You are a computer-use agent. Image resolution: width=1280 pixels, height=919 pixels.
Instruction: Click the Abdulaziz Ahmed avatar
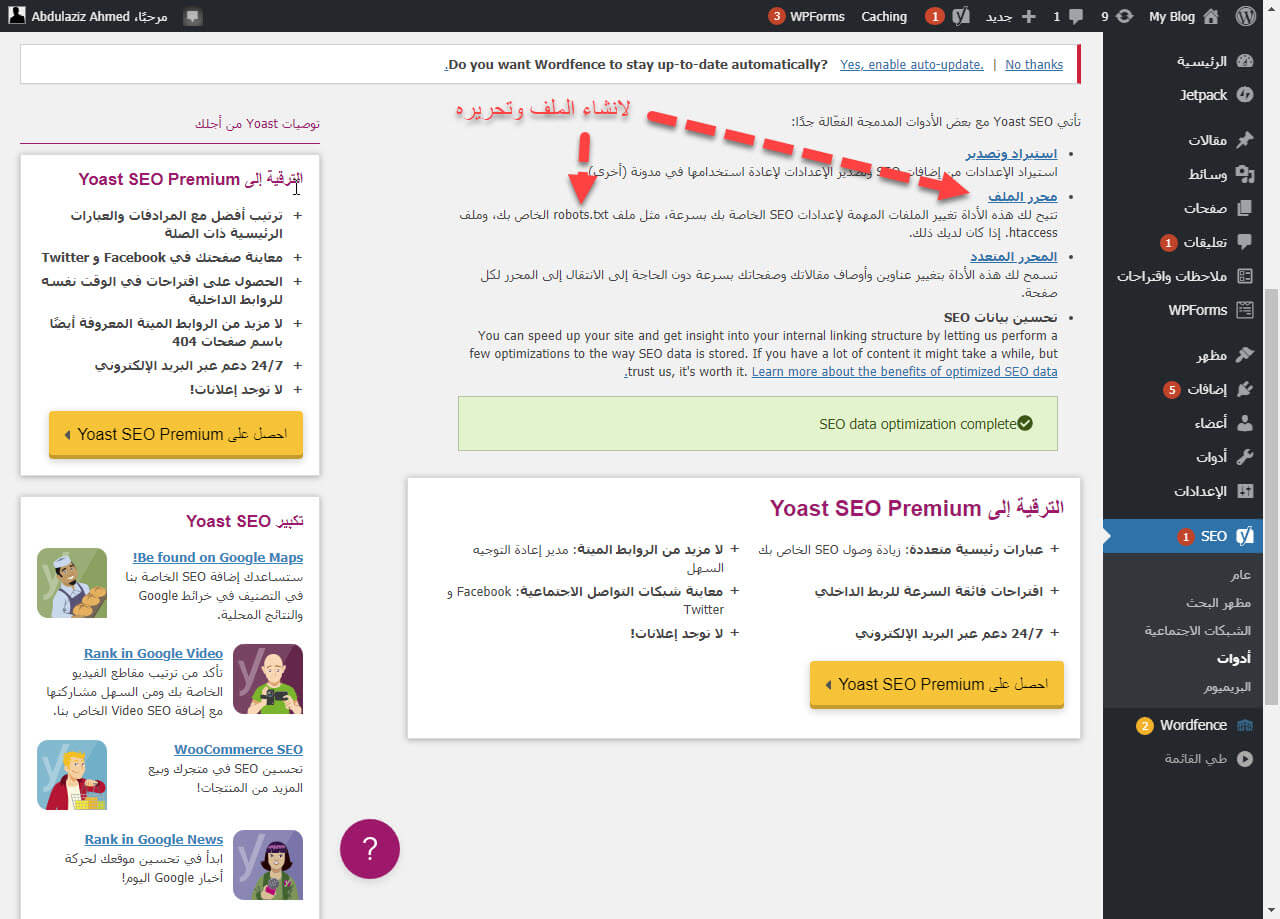(17, 16)
